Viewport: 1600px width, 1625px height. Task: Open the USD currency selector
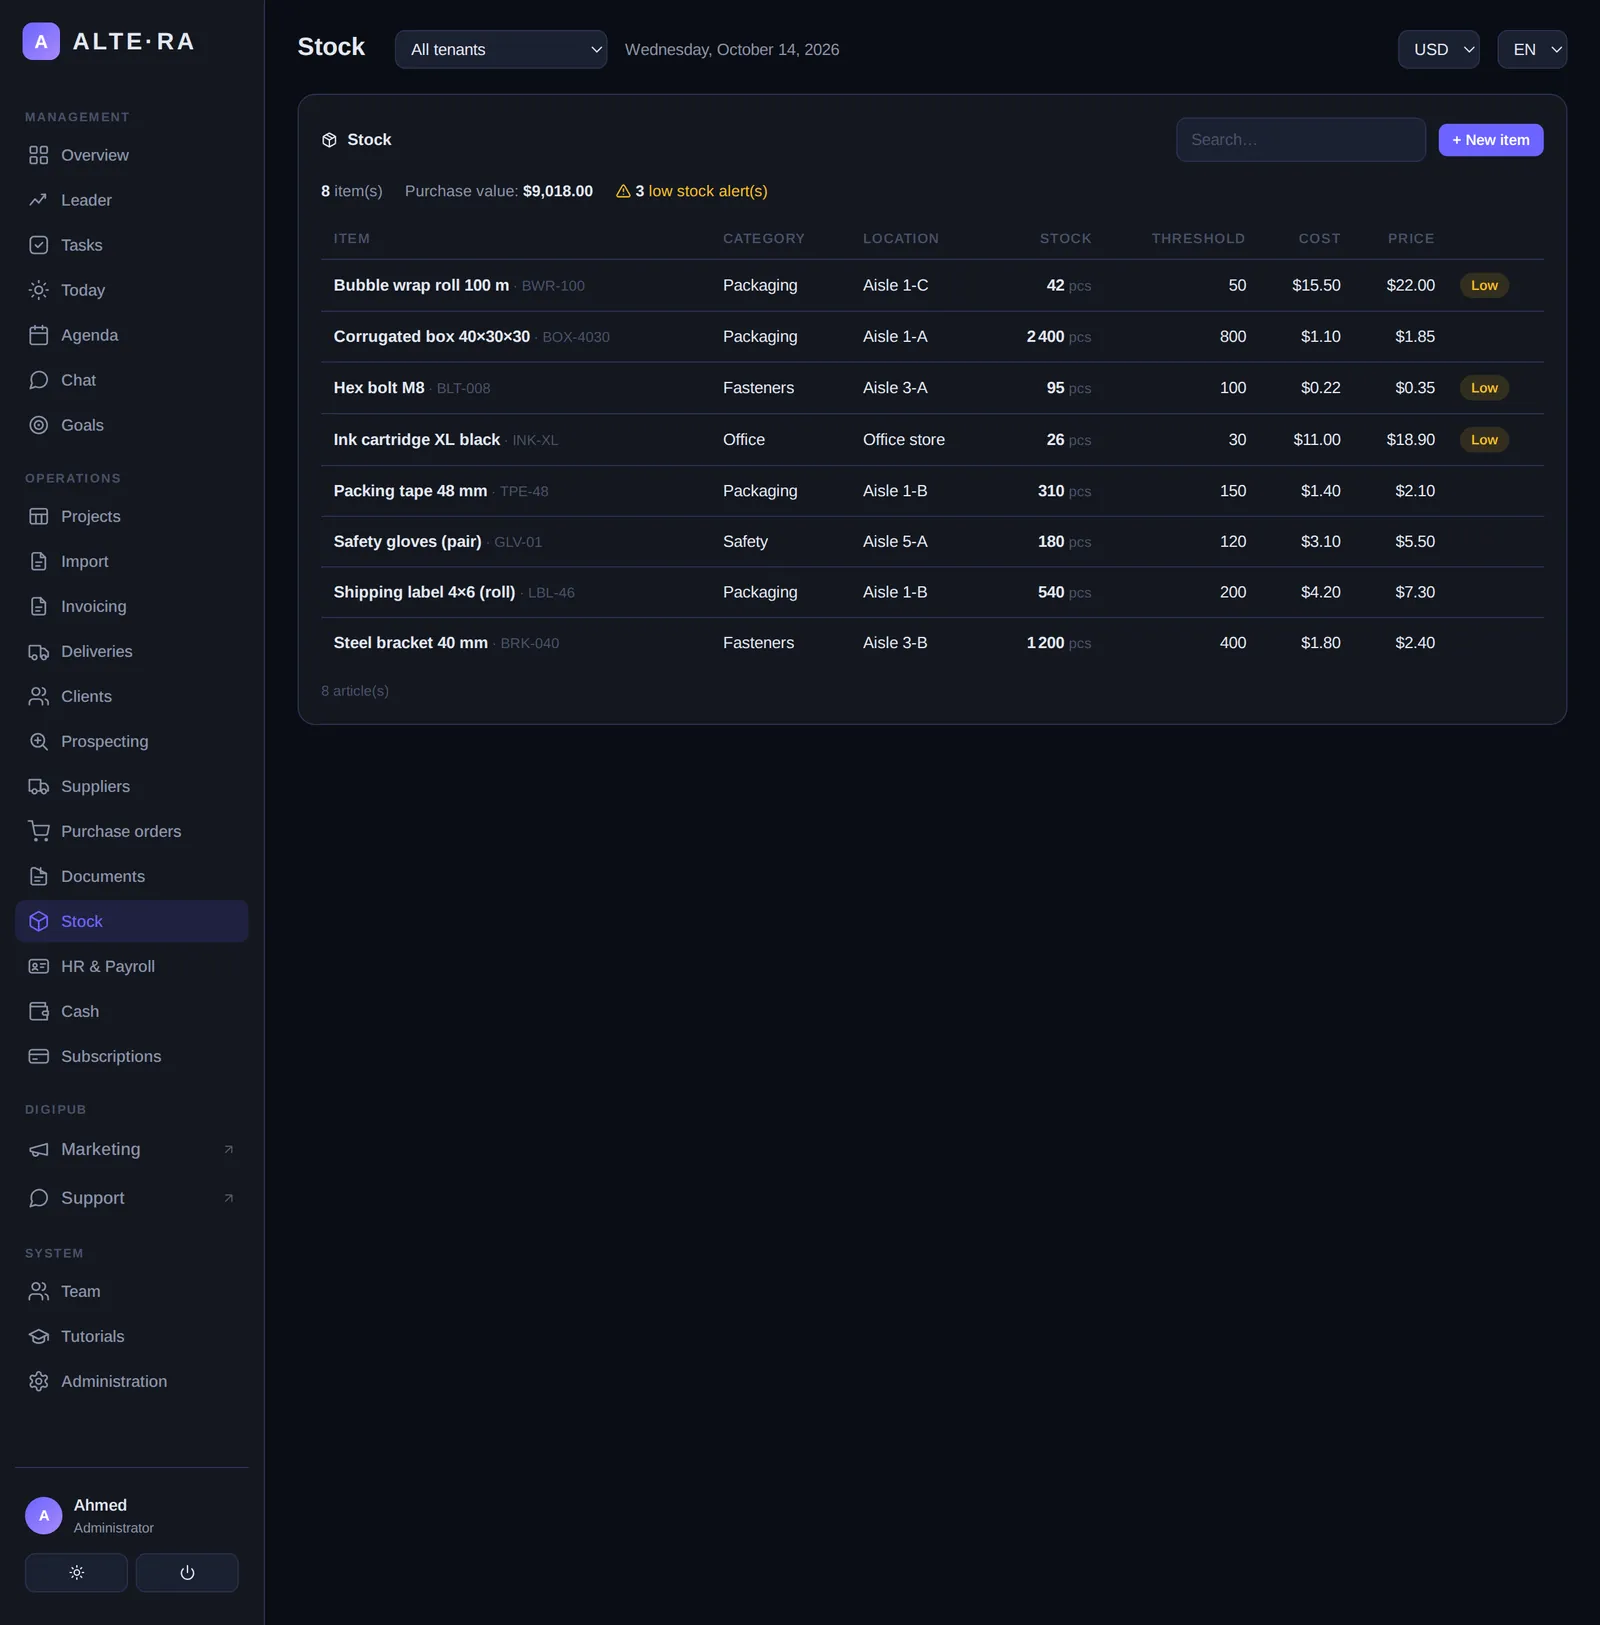(x=1438, y=49)
